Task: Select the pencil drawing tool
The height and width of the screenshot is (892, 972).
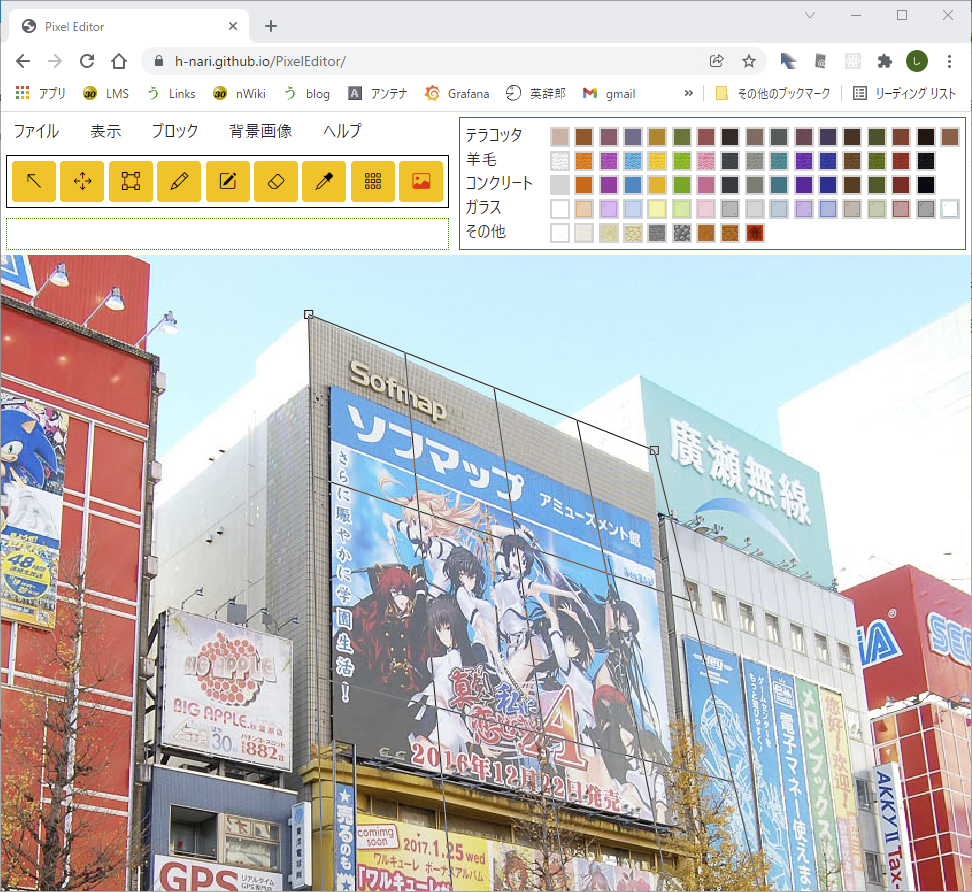Action: coord(179,181)
